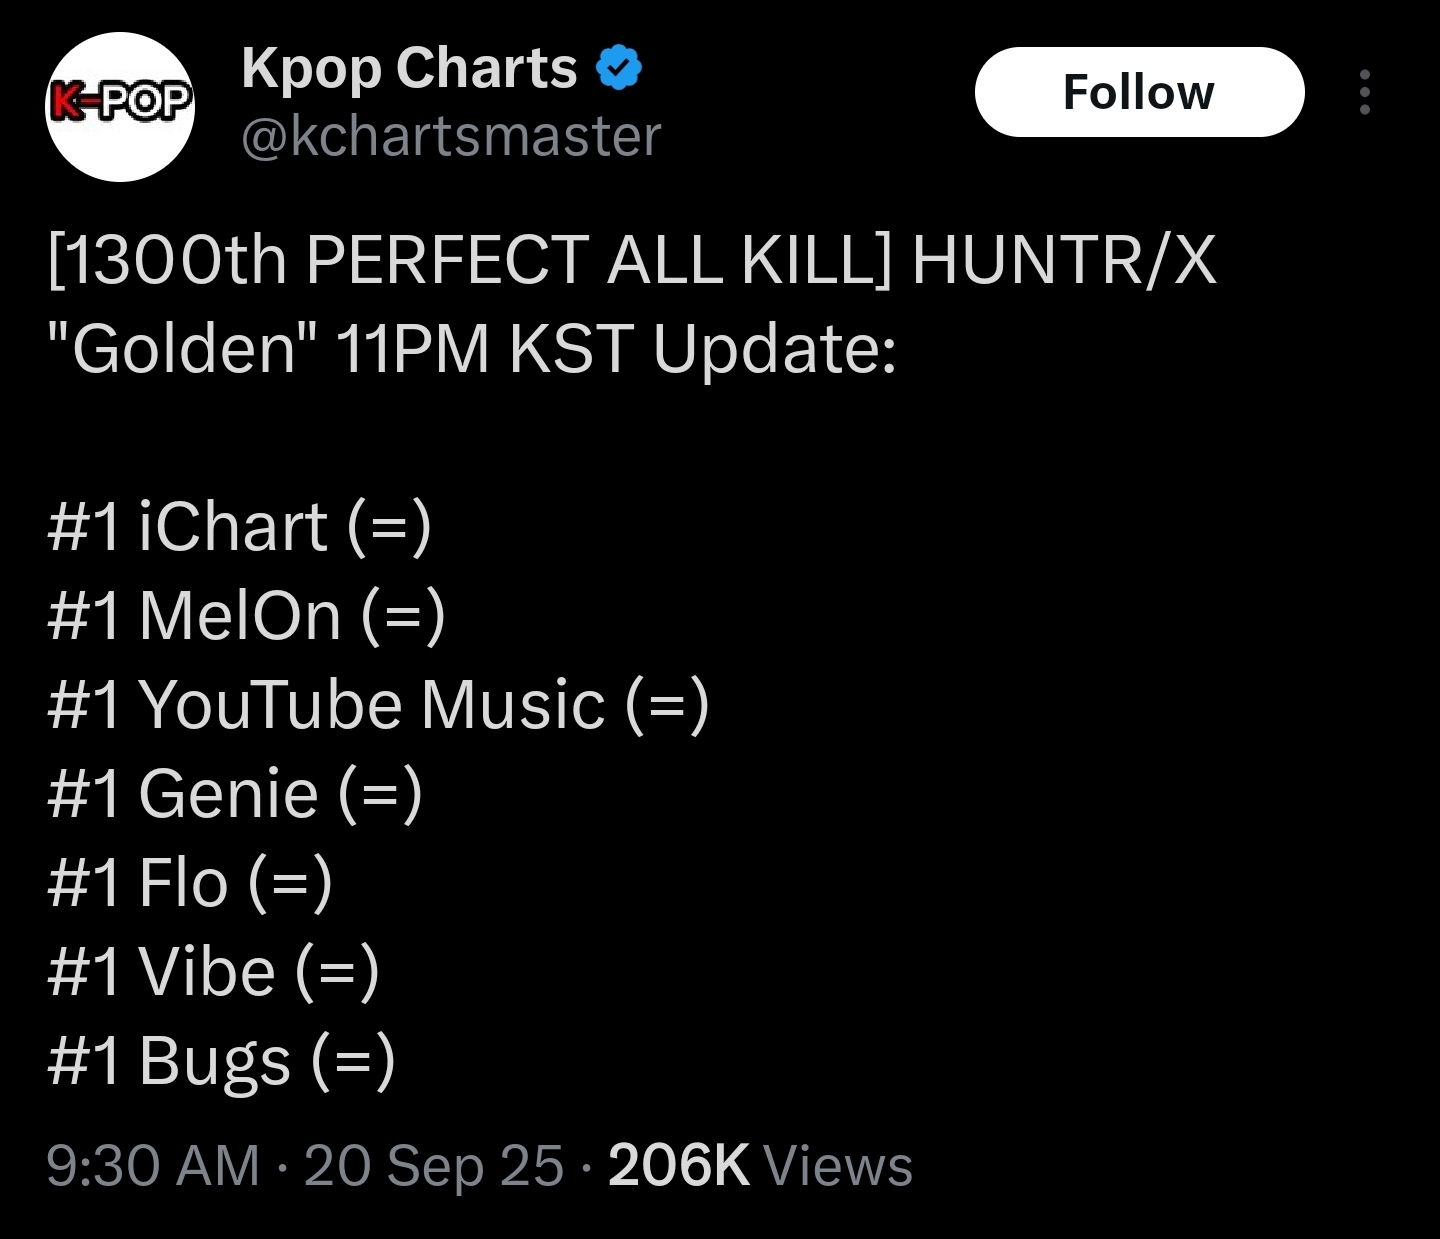Open the Kpop Charts display name
Image resolution: width=1440 pixels, height=1239 pixels.
409,68
